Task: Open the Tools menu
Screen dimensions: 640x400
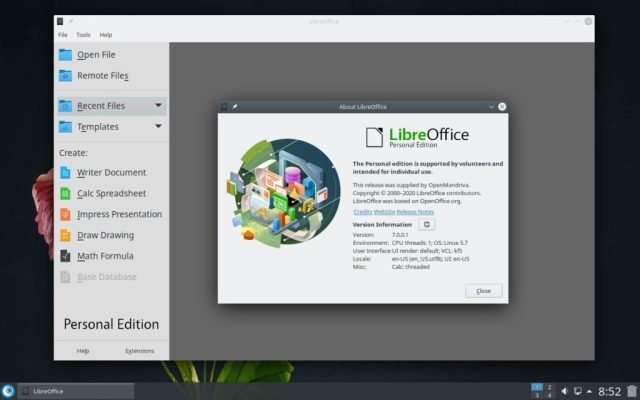Action: tap(83, 34)
